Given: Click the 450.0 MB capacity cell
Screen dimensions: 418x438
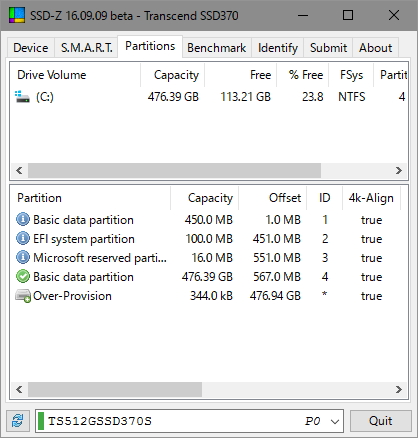Looking at the screenshot, I should pos(209,220).
